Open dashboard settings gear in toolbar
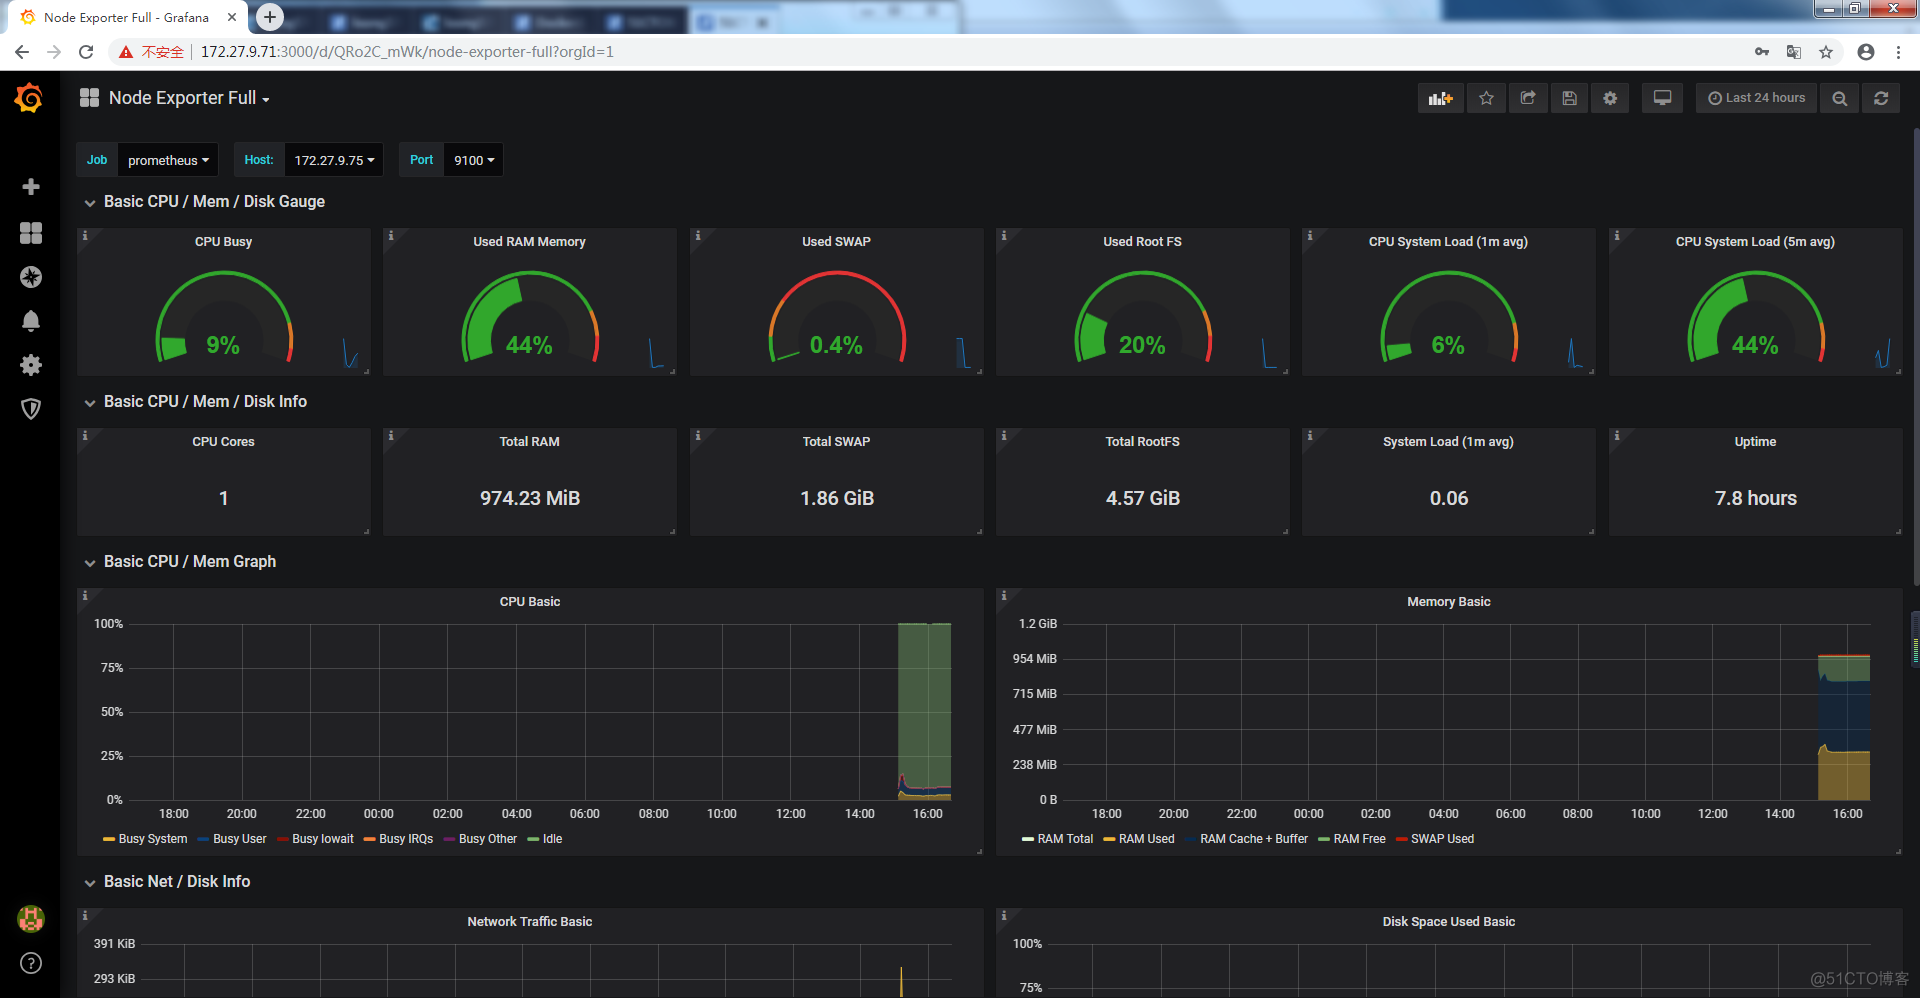The image size is (1920, 998). point(1610,98)
